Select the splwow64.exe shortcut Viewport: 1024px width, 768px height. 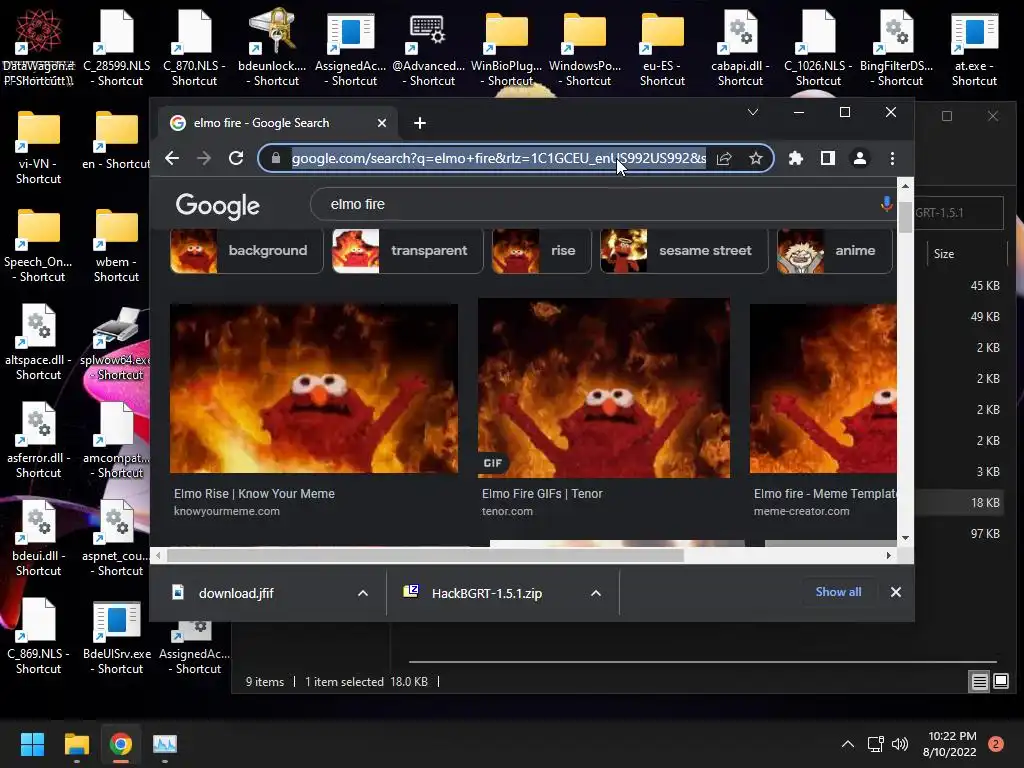click(116, 343)
